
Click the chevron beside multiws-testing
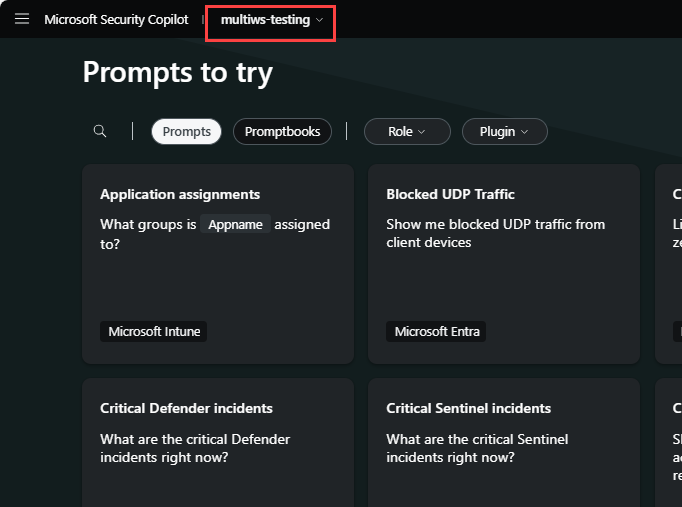pos(320,20)
